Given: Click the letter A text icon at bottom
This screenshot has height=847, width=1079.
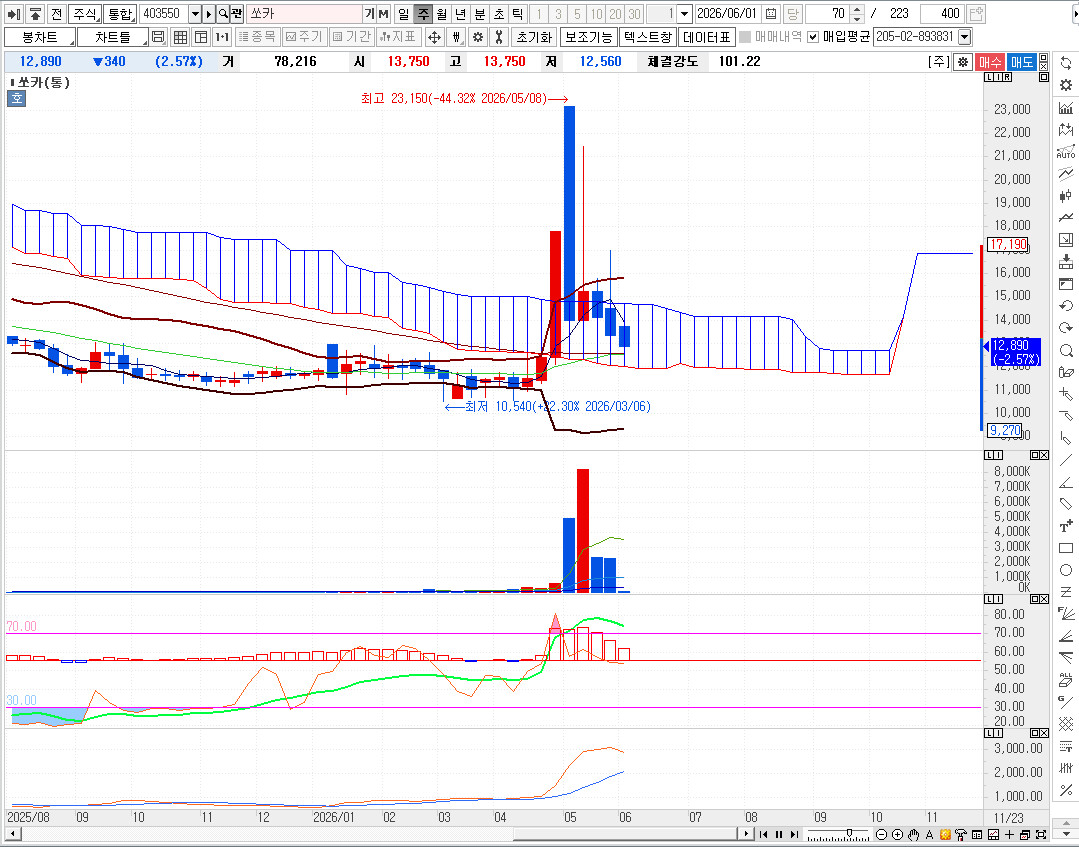Looking at the screenshot, I should pyautogui.click(x=929, y=835).
